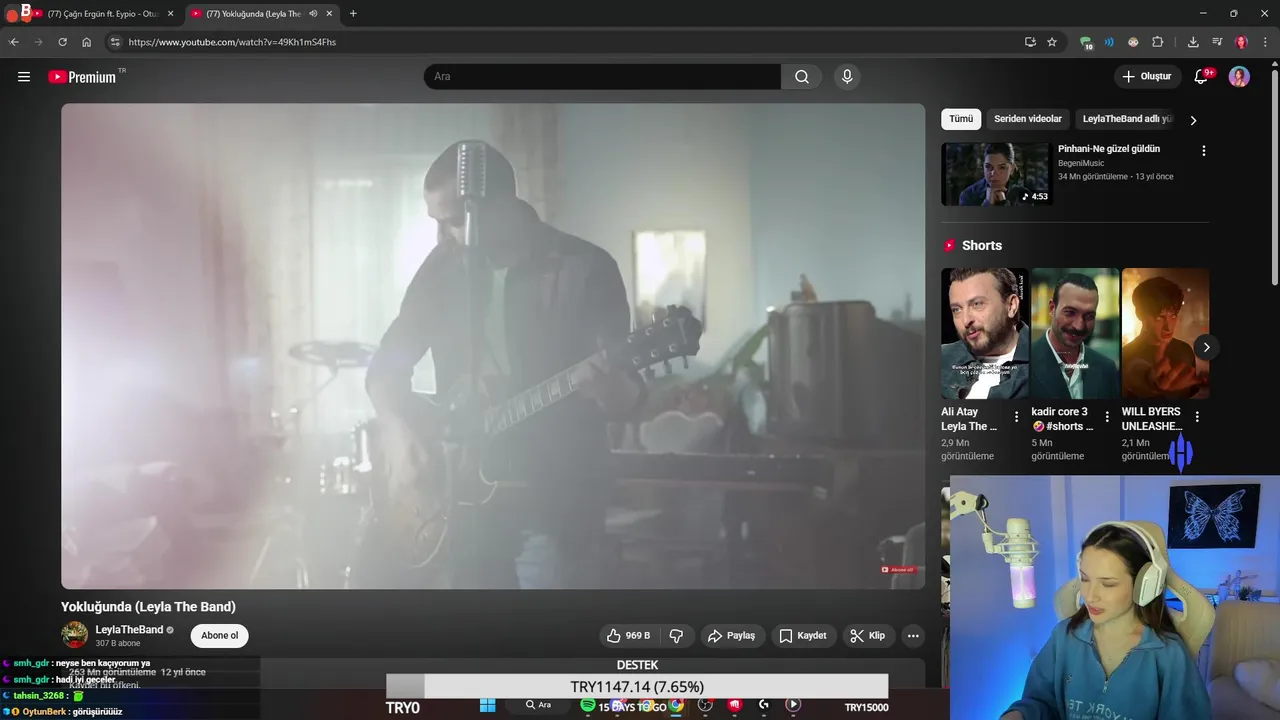The image size is (1280, 720).
Task: Open Chrome three-dot menu
Action: tap(1265, 42)
